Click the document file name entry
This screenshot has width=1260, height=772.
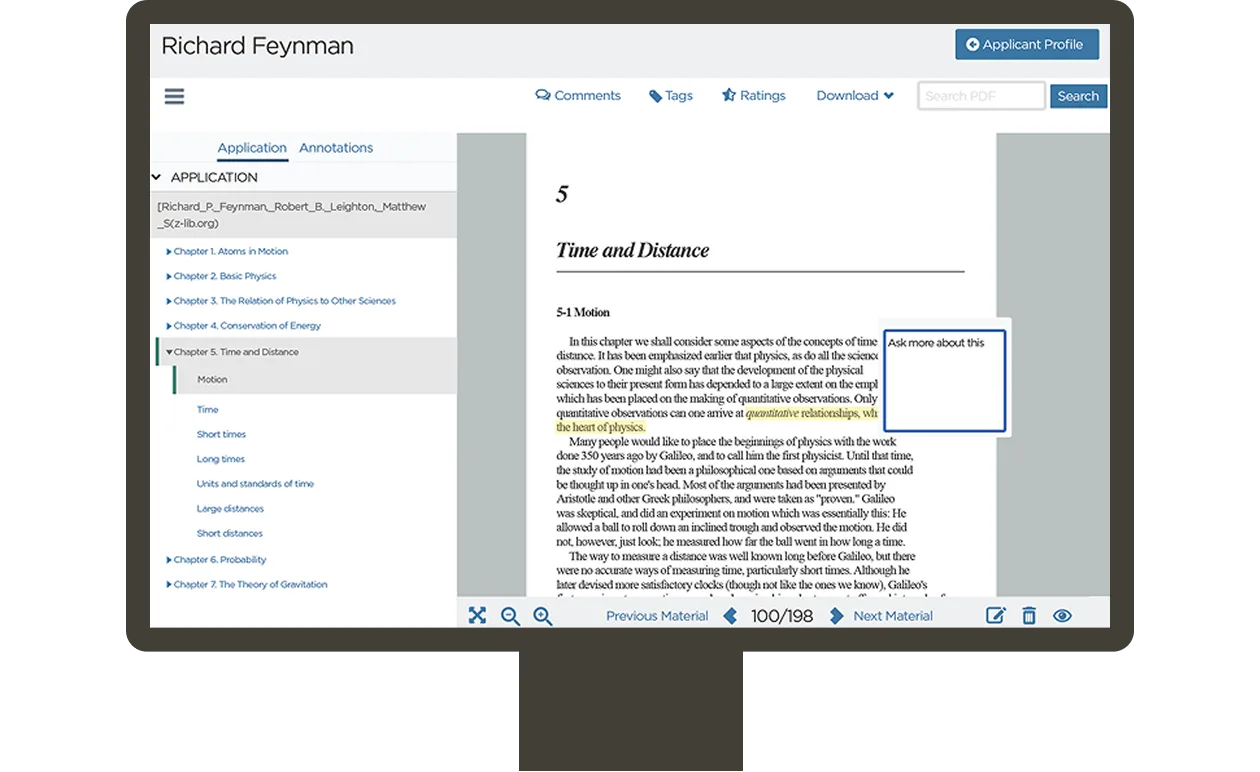pos(303,215)
